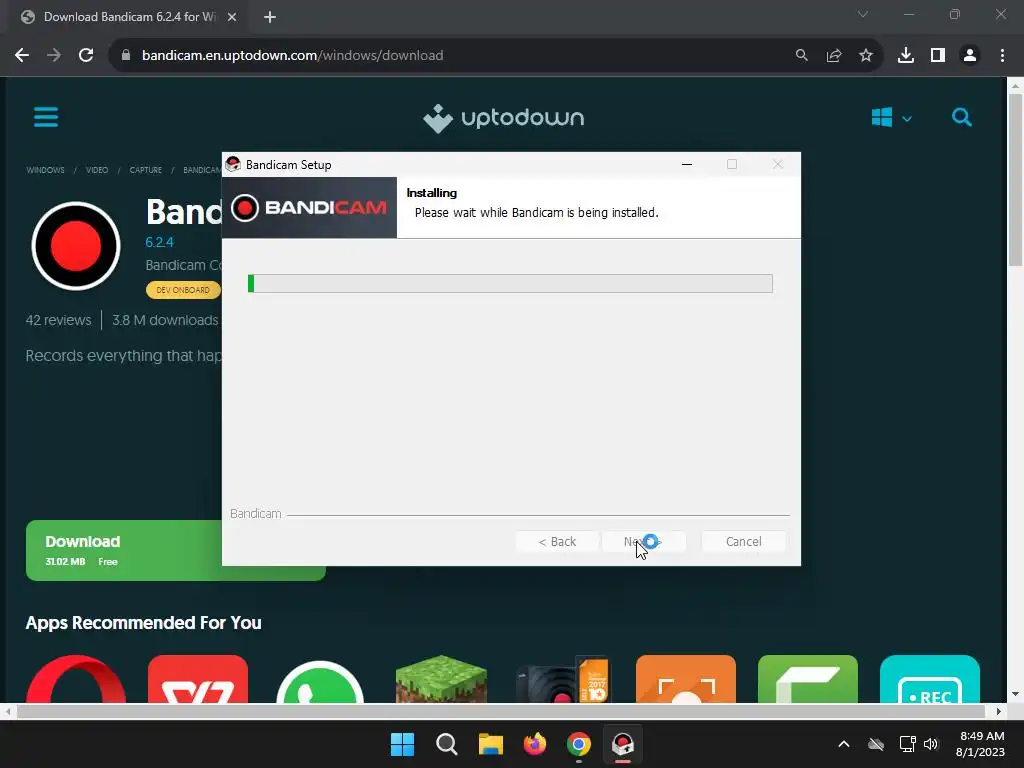
Task: Cancel the Bandicam installation
Action: (x=743, y=541)
